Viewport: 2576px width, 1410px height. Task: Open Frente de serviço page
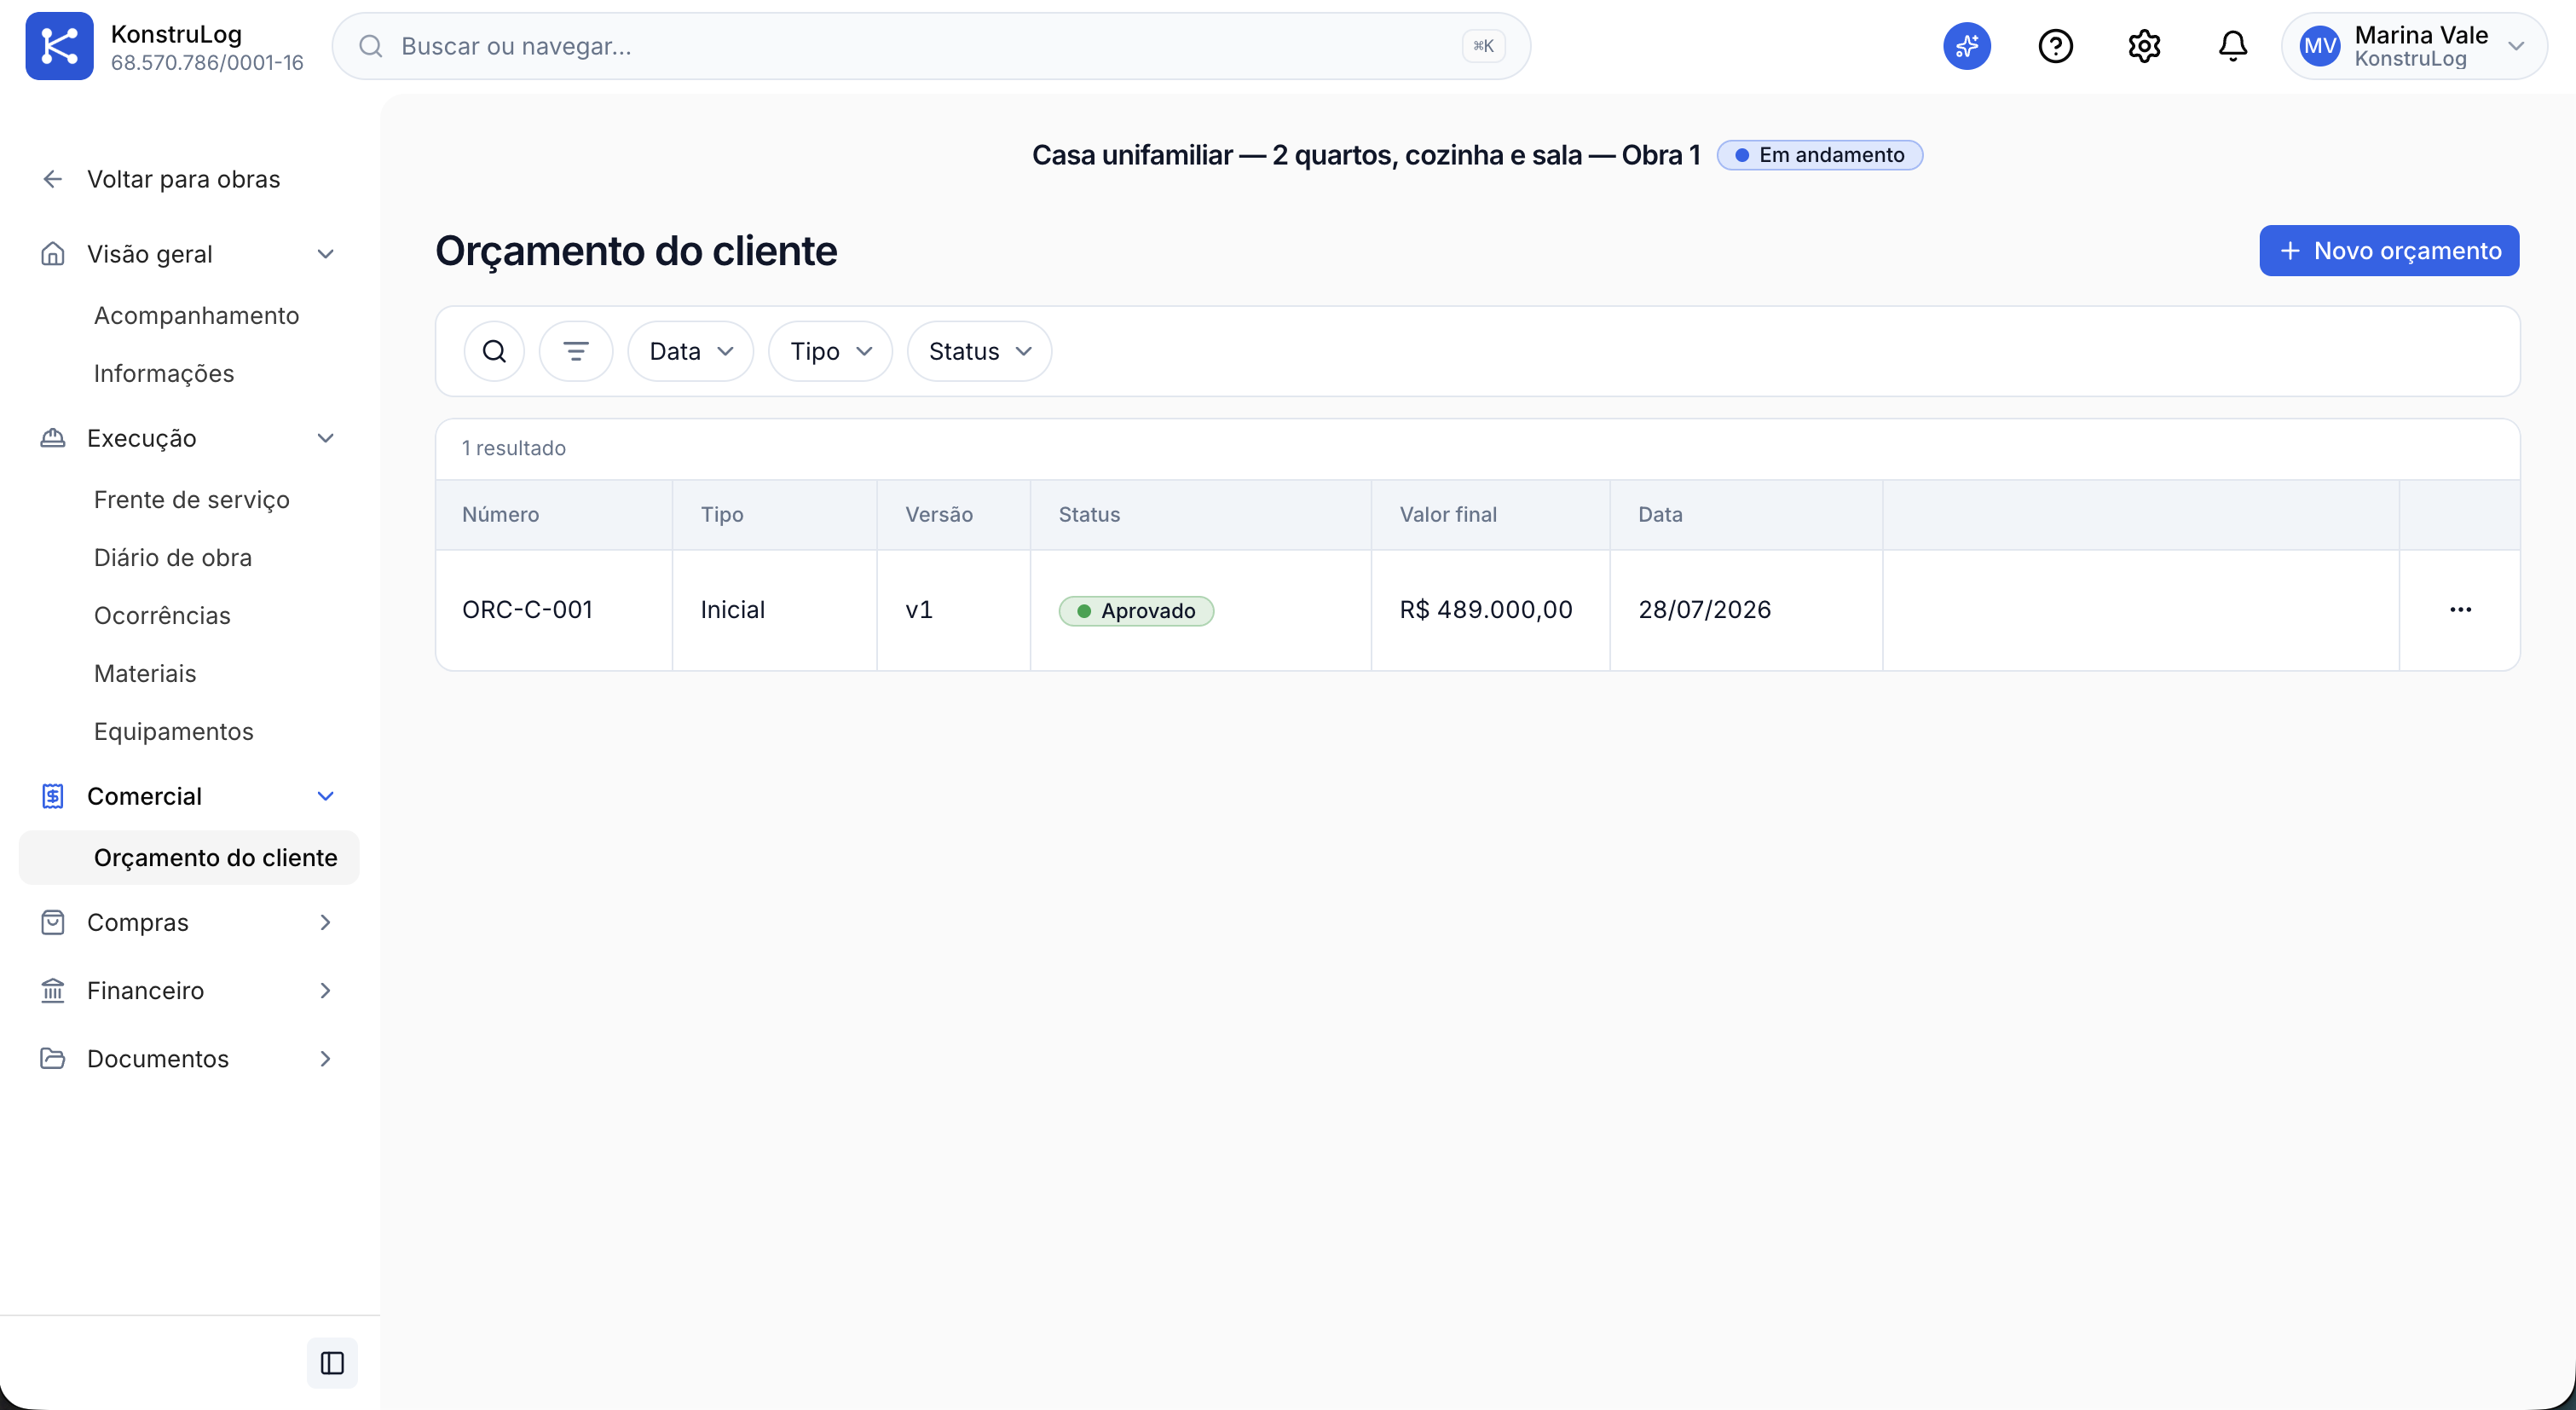point(192,499)
